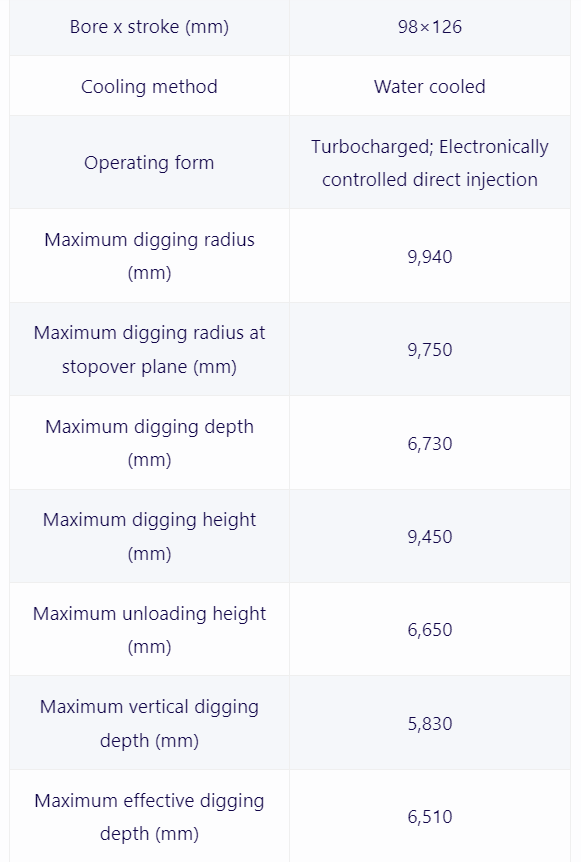Click the 'Maximum digging radius (mm)' label
The image size is (581, 862).
click(149, 256)
